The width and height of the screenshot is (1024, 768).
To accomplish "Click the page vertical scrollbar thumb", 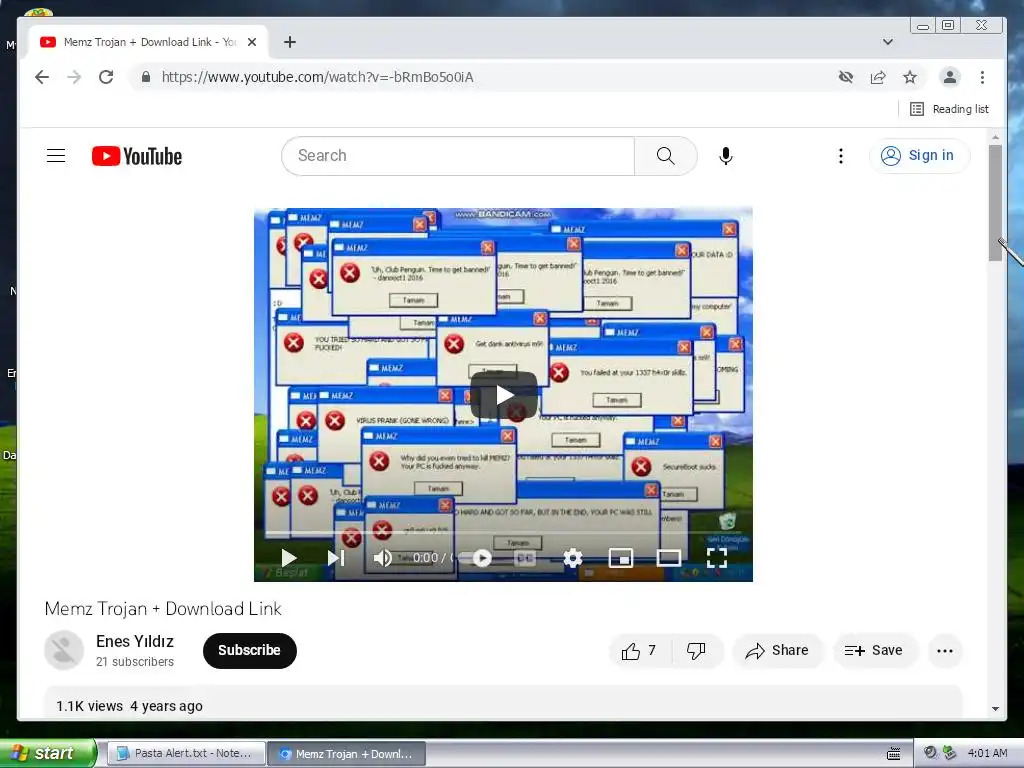I will [995, 202].
